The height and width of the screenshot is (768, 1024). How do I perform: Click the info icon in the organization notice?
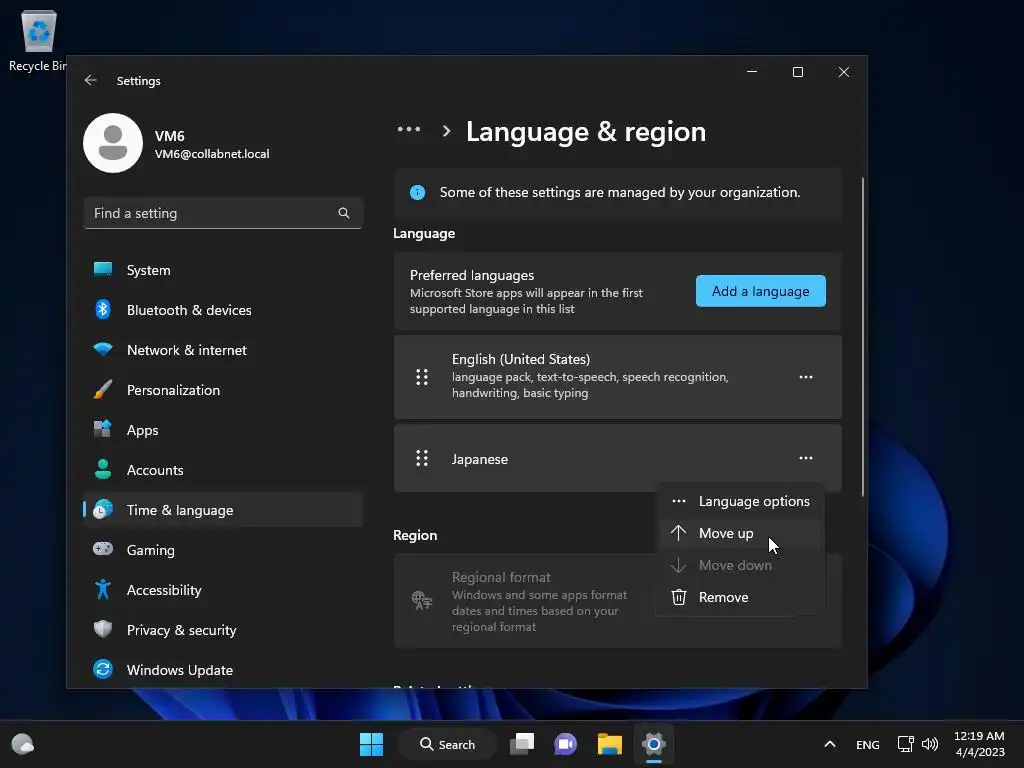[417, 192]
